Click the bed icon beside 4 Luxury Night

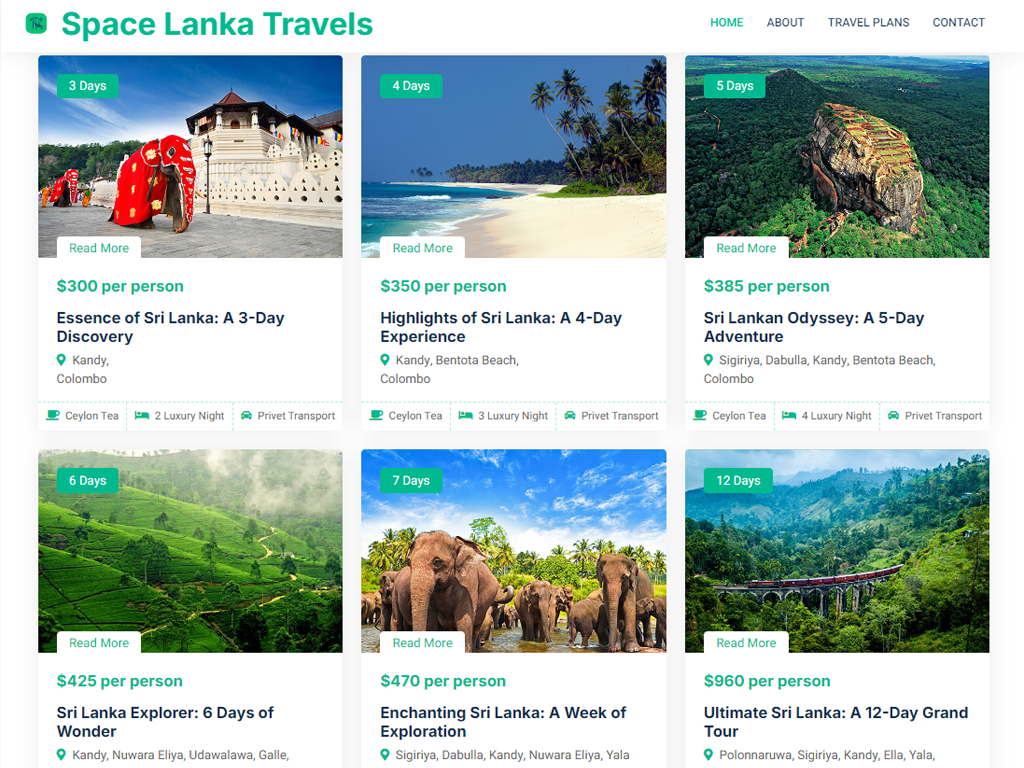(x=789, y=415)
